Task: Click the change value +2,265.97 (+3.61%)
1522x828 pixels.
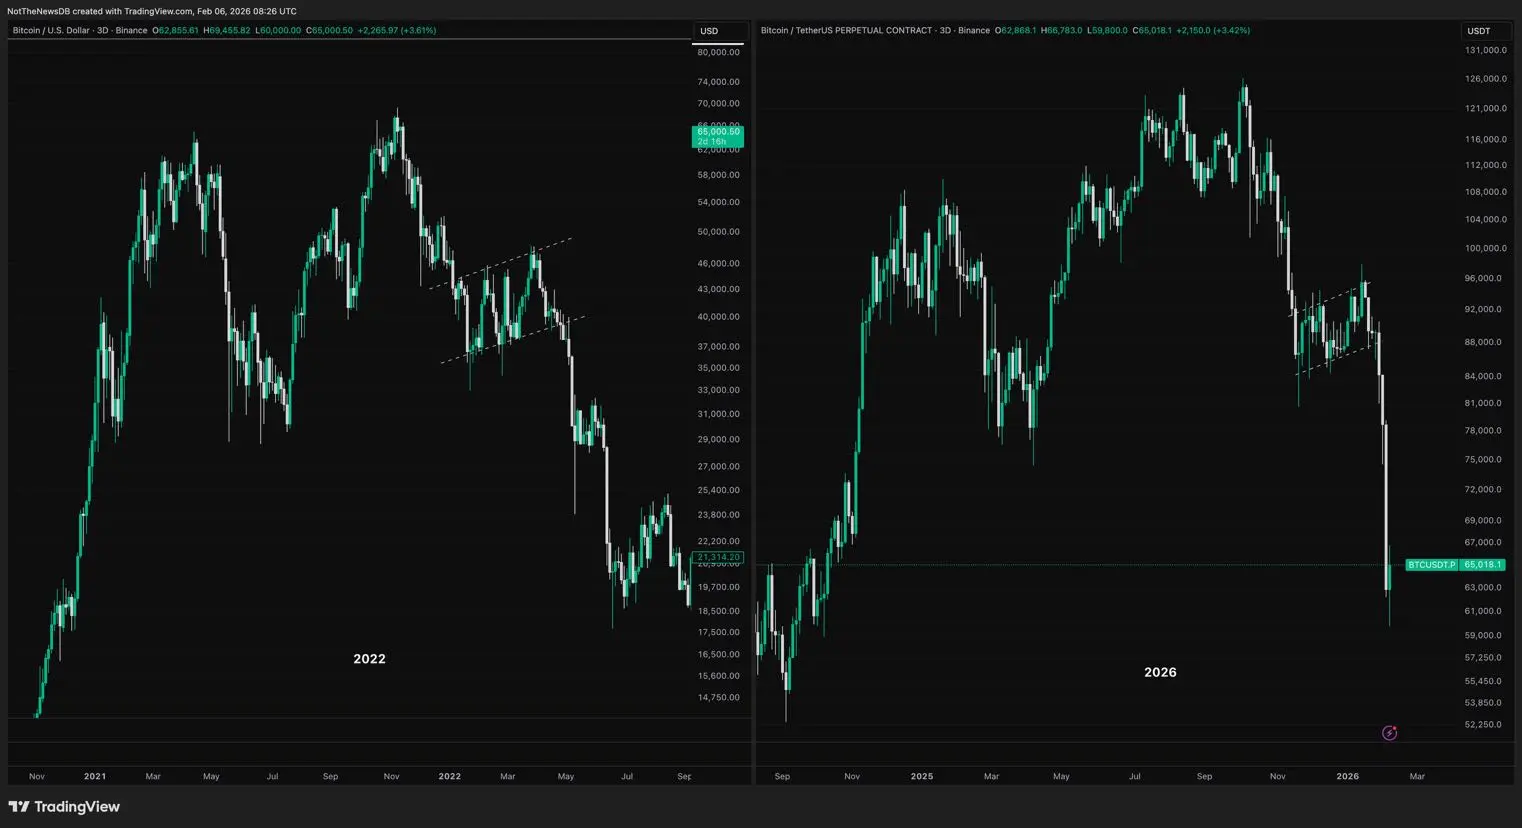Action: pos(396,30)
